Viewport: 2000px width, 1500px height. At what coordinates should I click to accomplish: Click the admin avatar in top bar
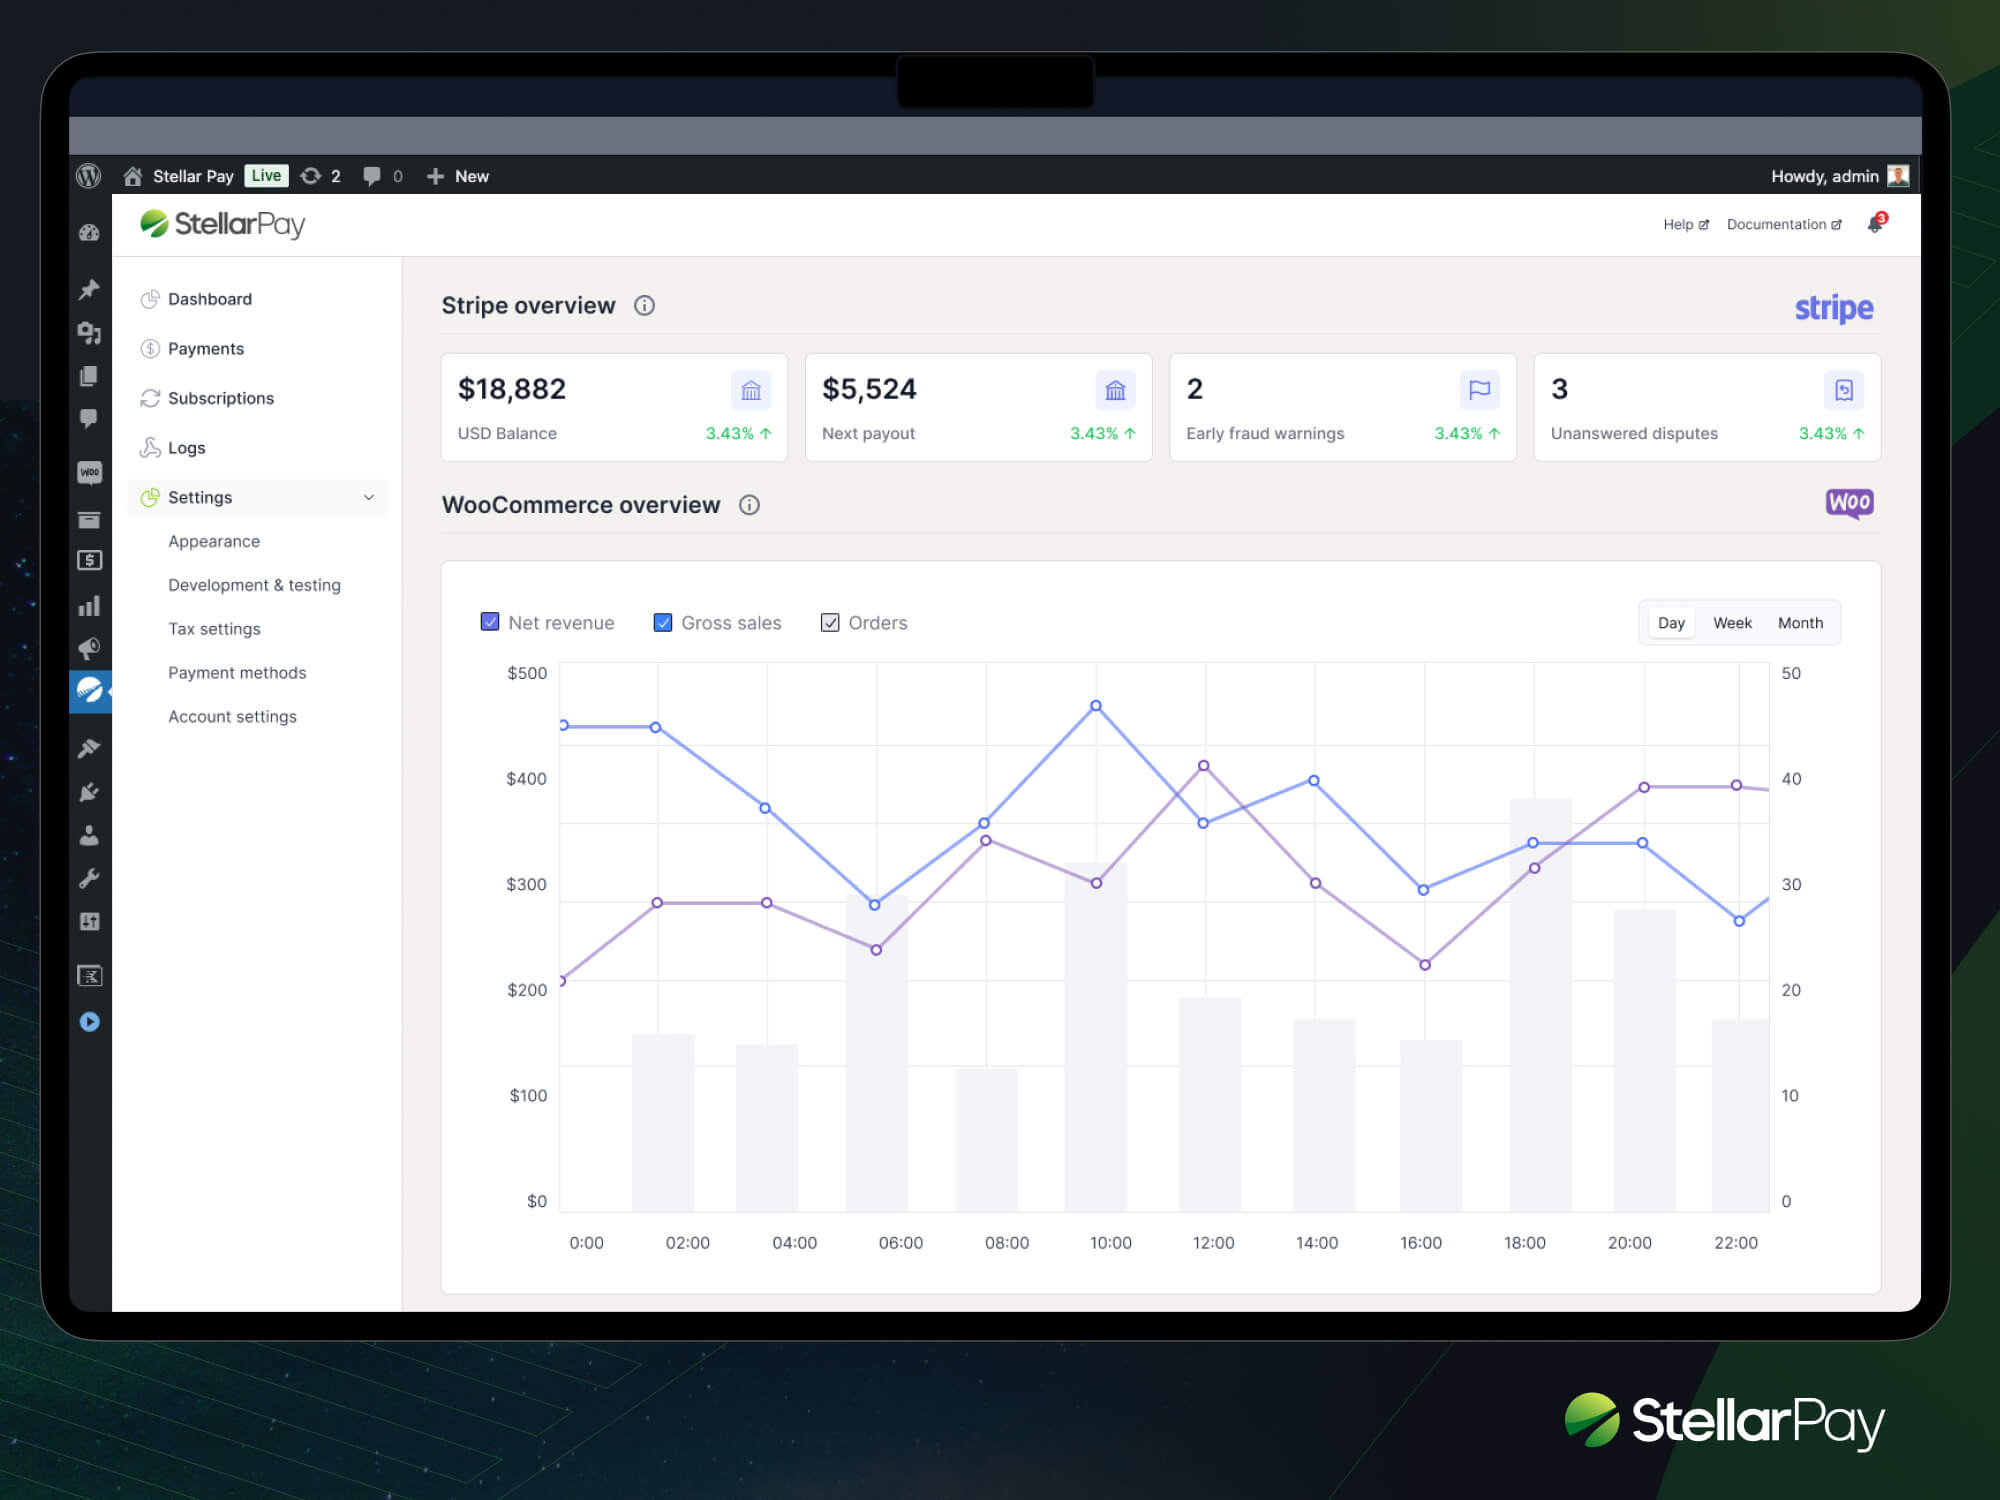pos(1898,176)
